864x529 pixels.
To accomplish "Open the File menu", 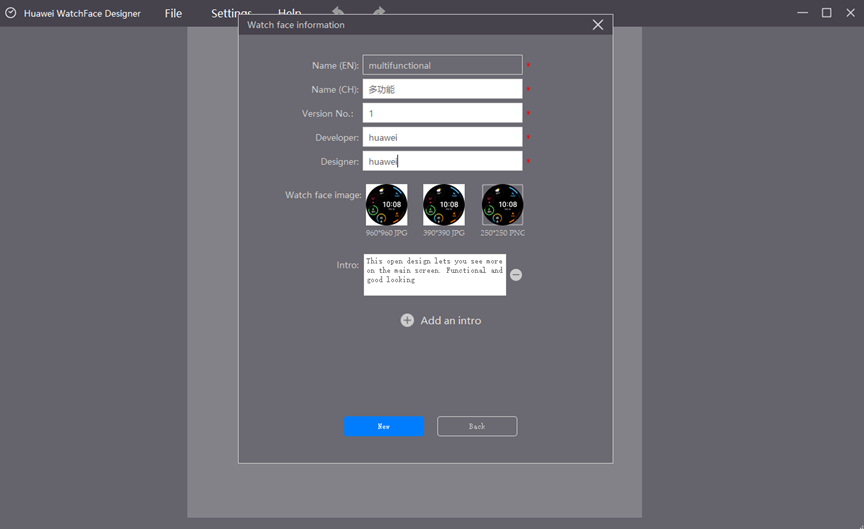I will (173, 13).
